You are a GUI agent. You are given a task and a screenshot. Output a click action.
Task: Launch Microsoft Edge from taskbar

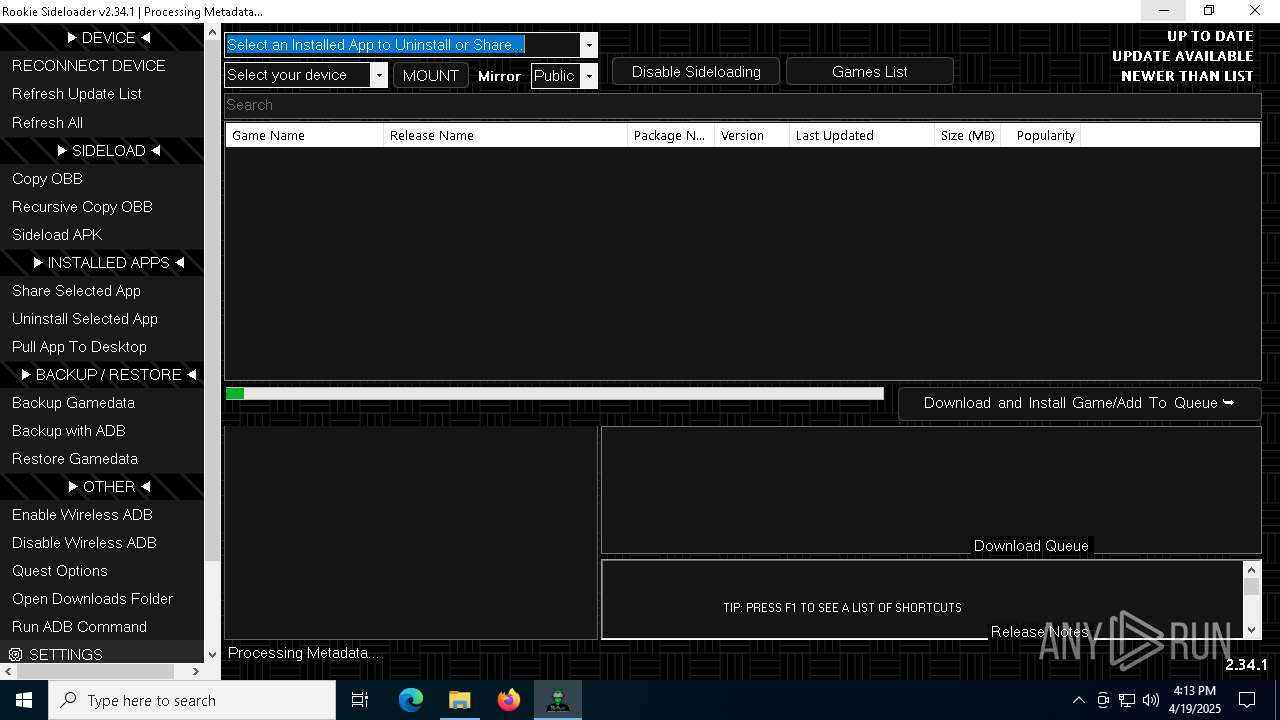click(x=411, y=700)
